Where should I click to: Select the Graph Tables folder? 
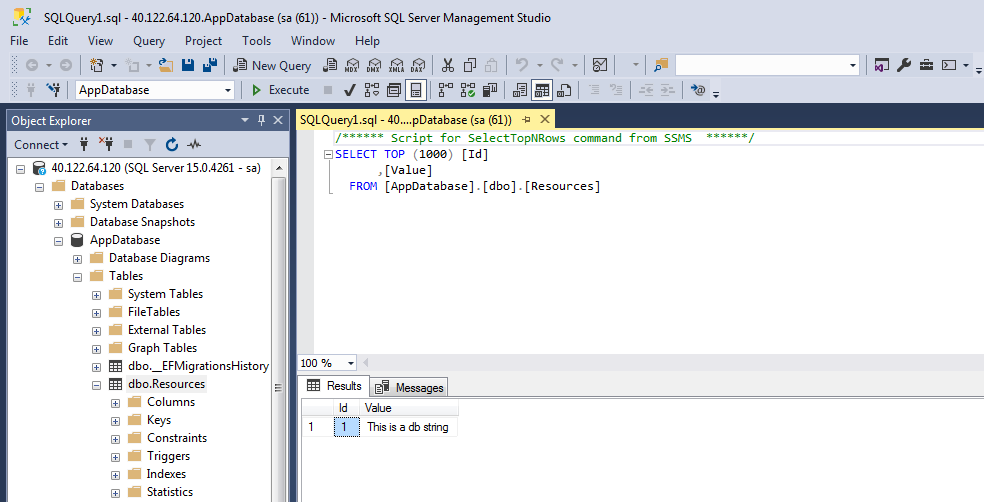[x=162, y=348]
